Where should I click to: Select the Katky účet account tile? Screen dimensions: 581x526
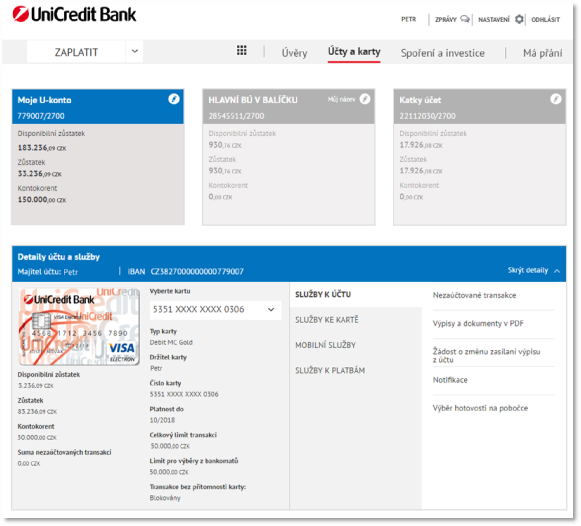coord(479,157)
